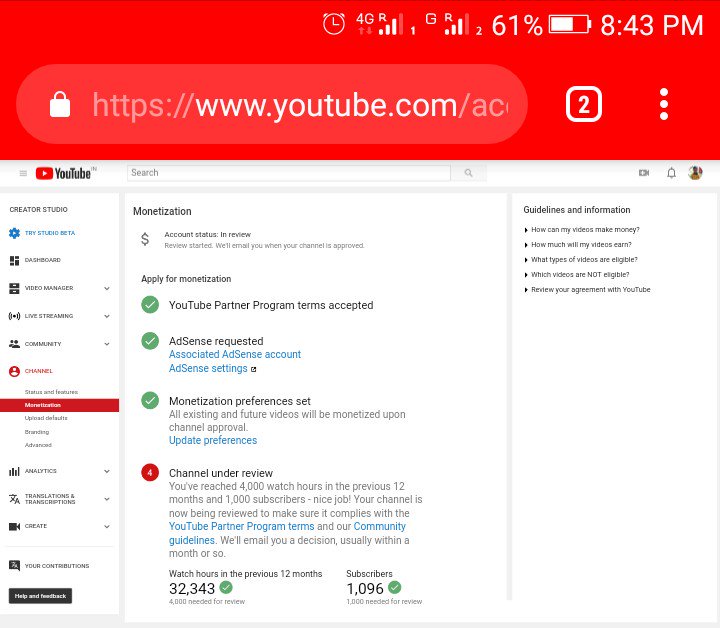
Task: Click the Channel person icon
Action: pyautogui.click(x=14, y=371)
